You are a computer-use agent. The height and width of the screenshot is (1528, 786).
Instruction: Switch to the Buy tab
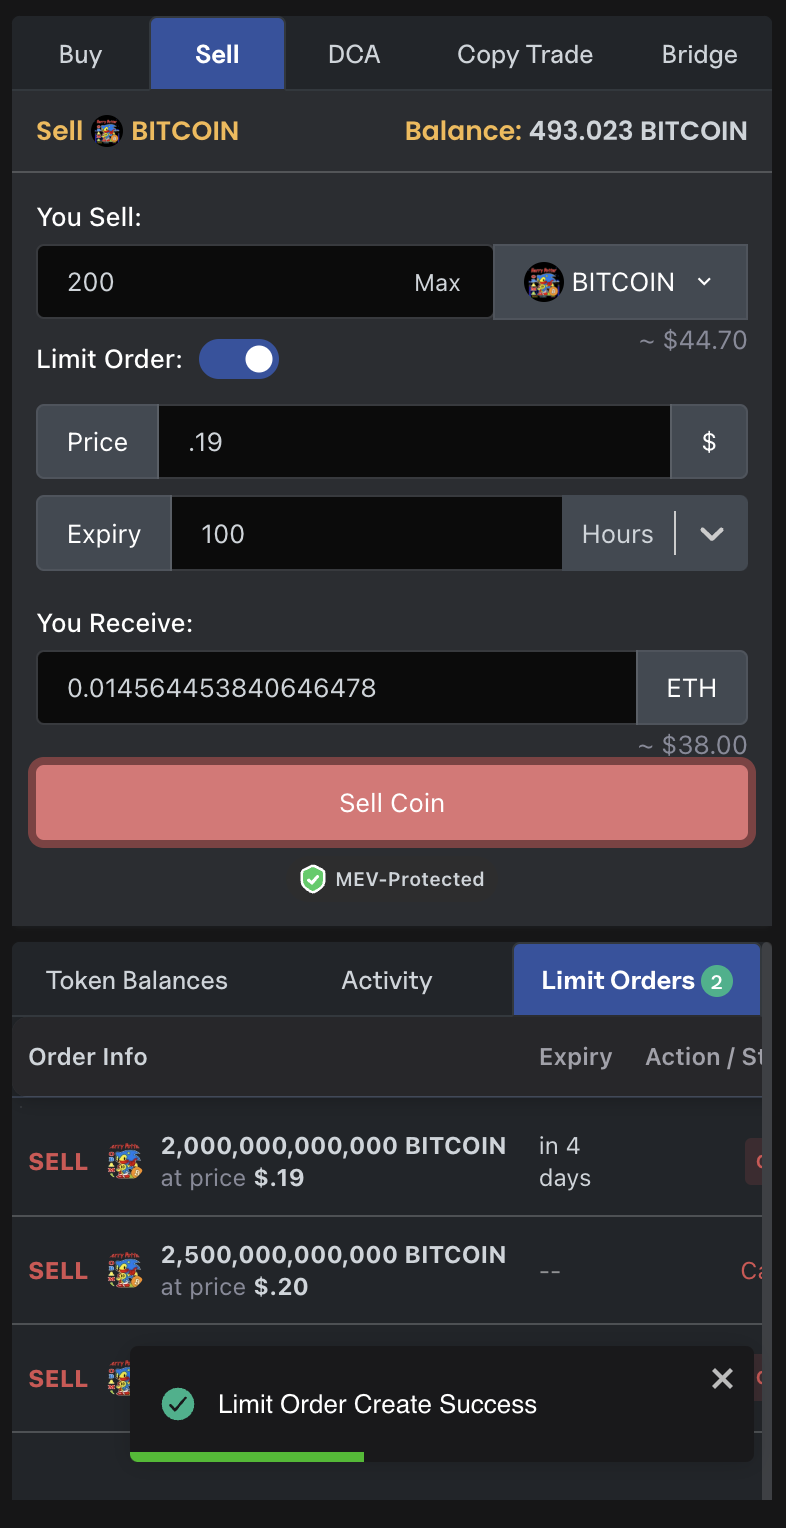[80, 54]
